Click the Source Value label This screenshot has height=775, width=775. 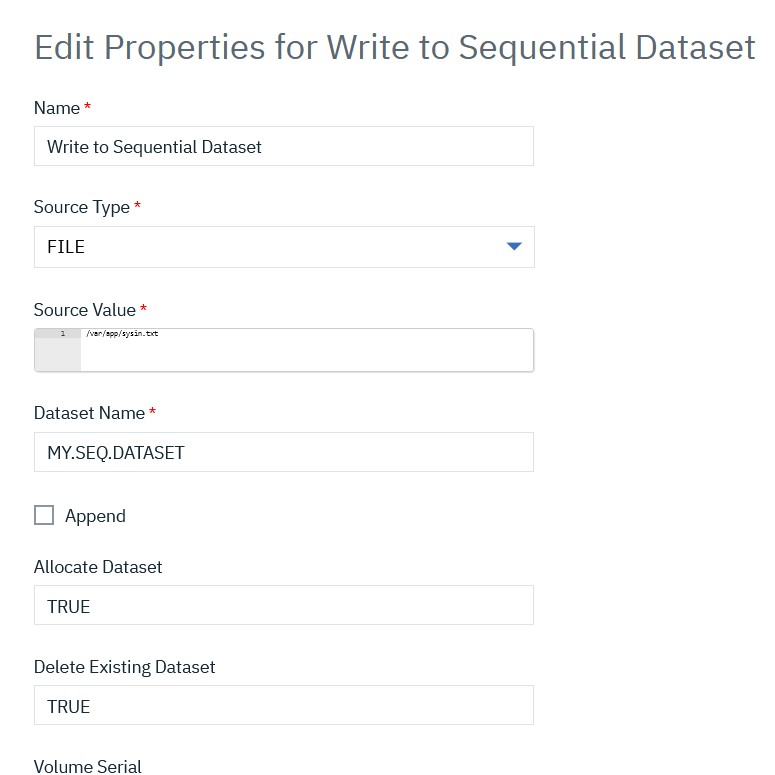[x=85, y=310]
